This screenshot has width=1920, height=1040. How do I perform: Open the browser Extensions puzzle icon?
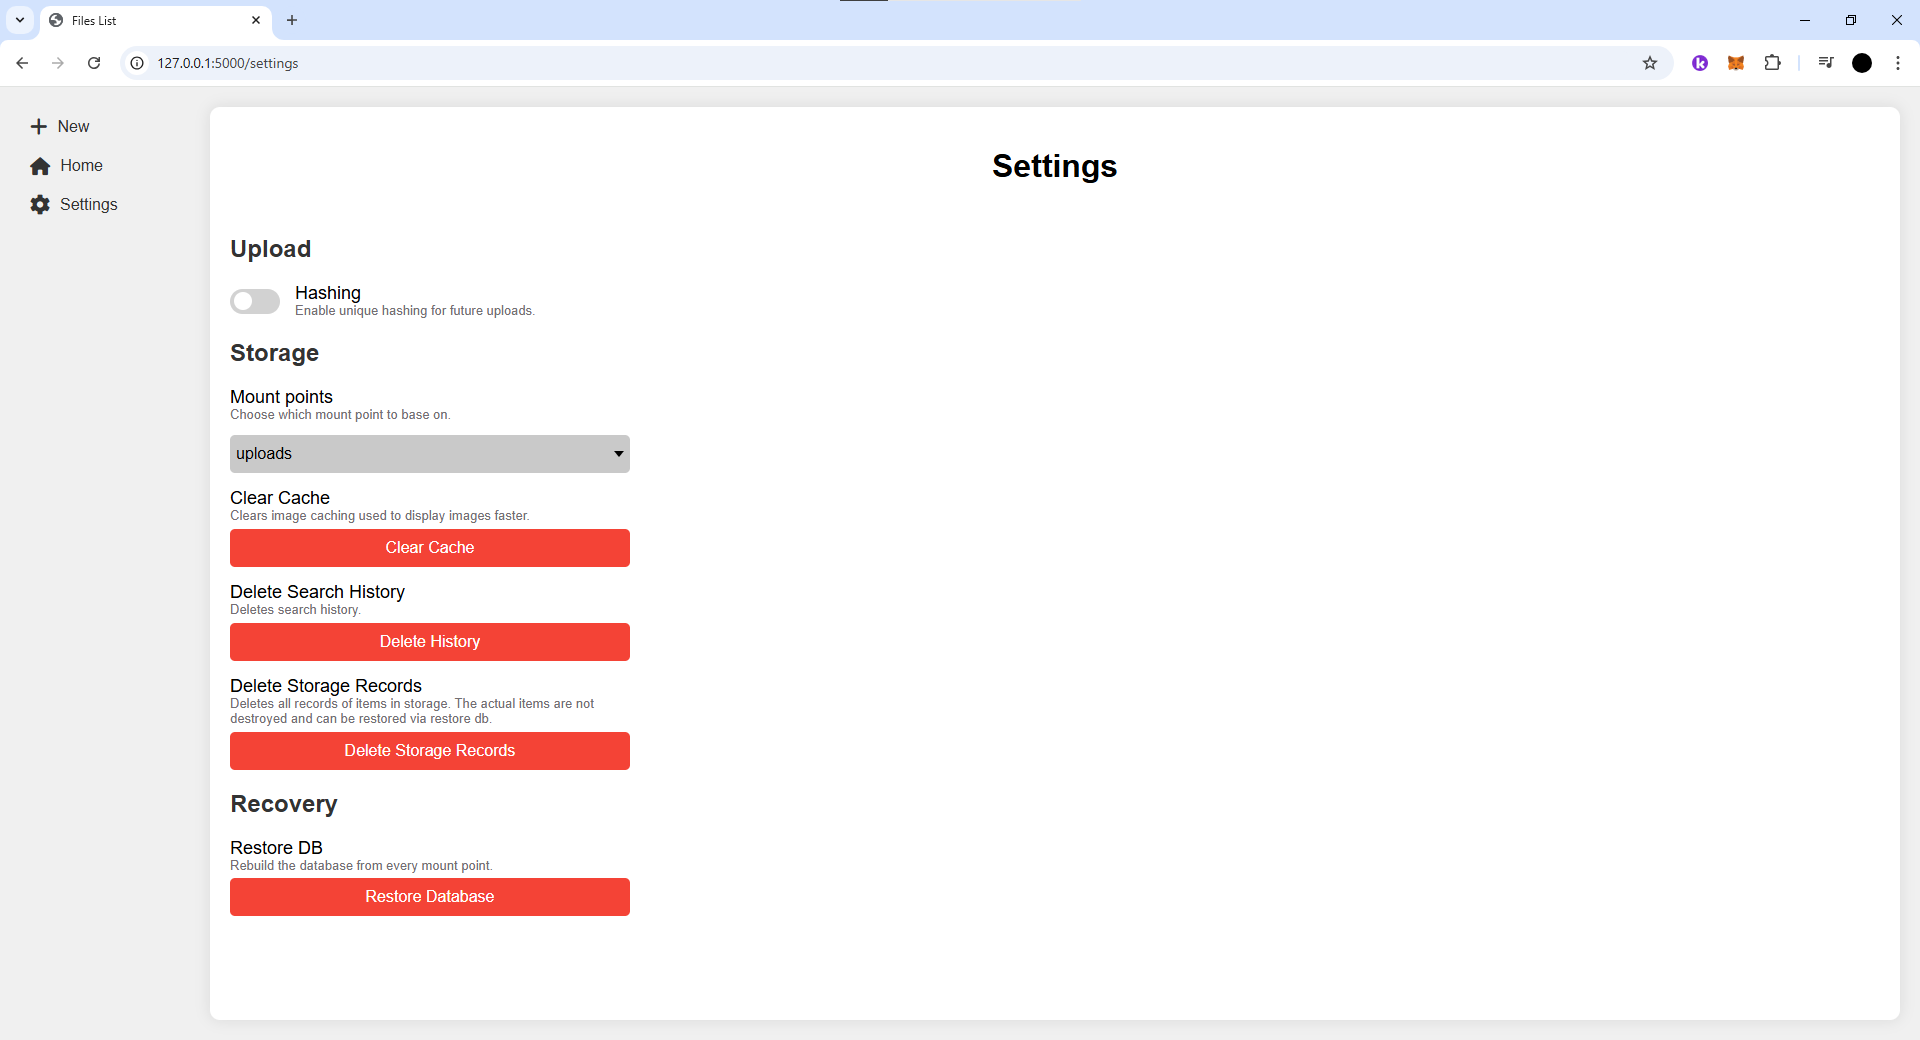coord(1772,63)
